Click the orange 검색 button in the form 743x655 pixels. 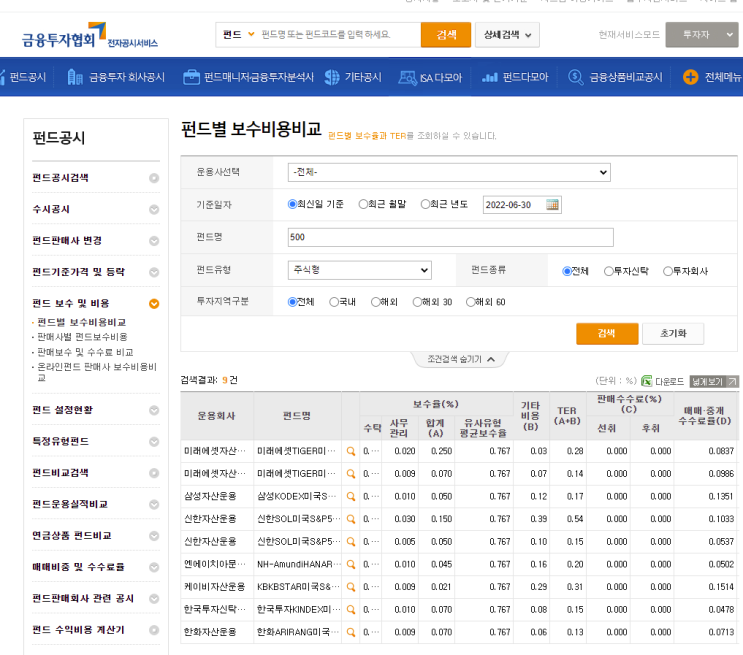click(607, 333)
